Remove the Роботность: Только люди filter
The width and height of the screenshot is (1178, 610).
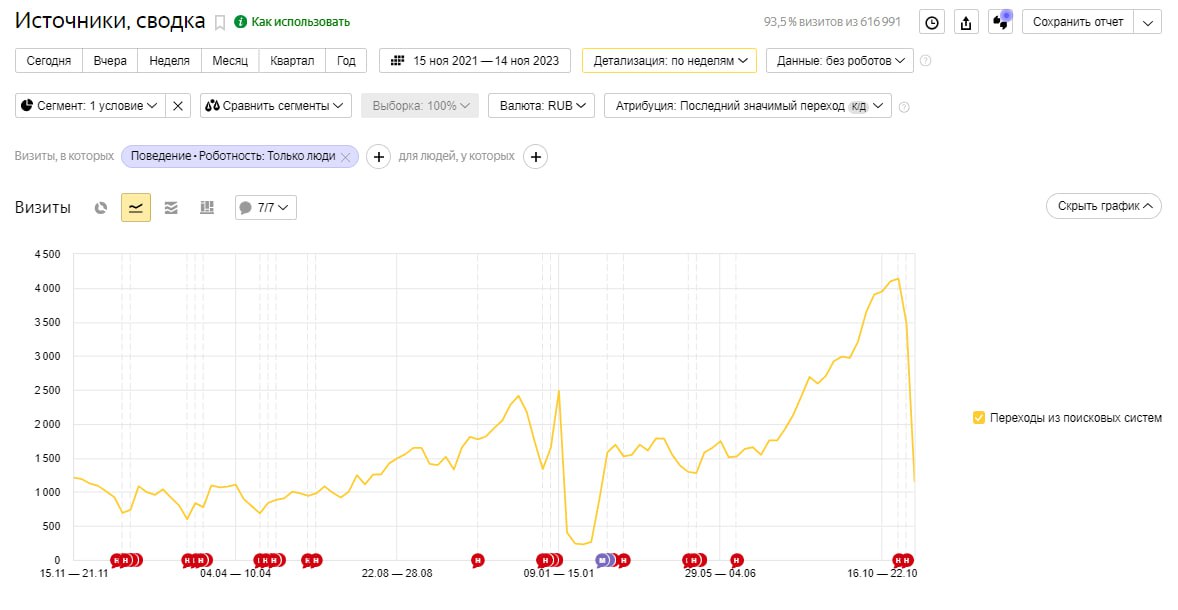click(x=346, y=157)
